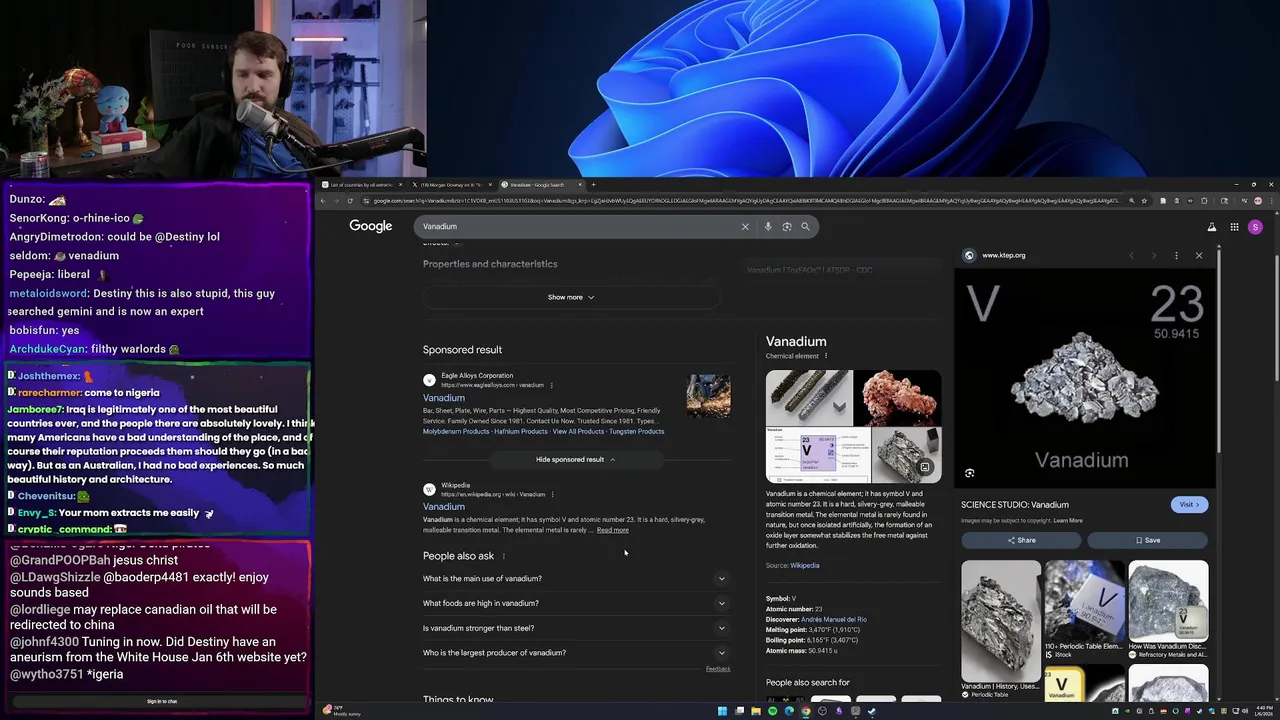This screenshot has width=1280, height=720.
Task: Bookmark page with star icon
Action: click(1144, 201)
